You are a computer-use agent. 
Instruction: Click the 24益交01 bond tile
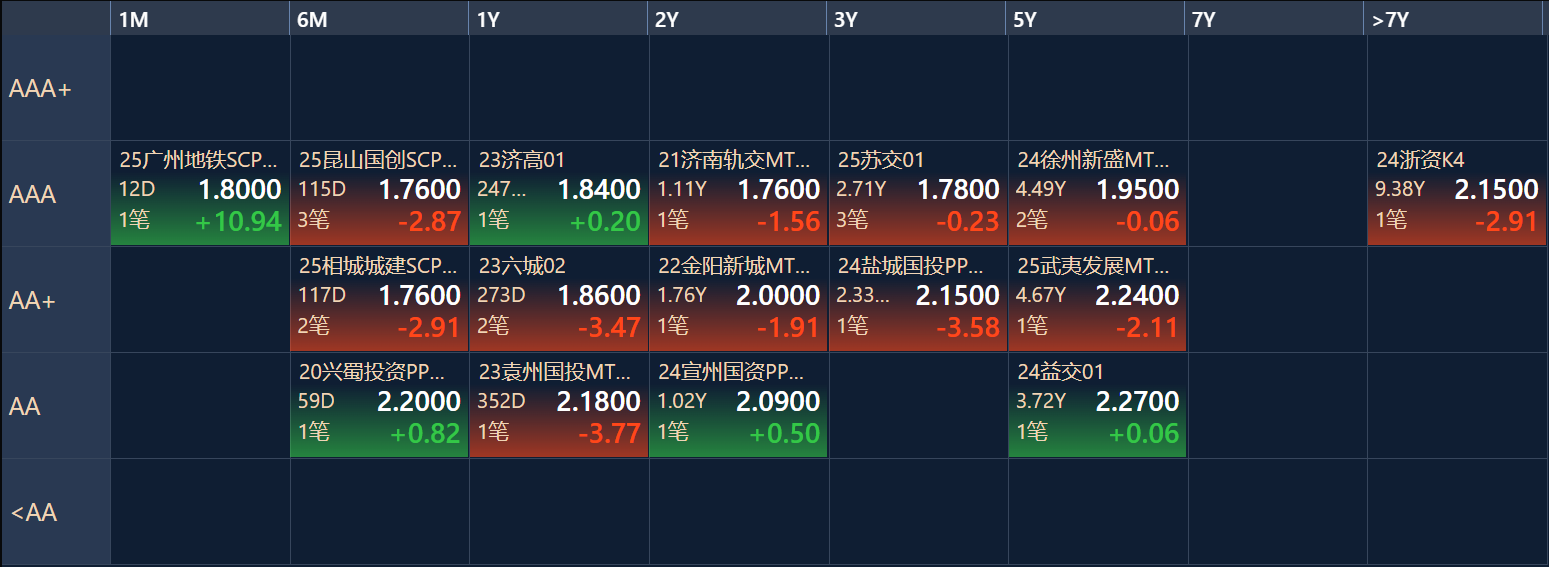coord(1098,405)
